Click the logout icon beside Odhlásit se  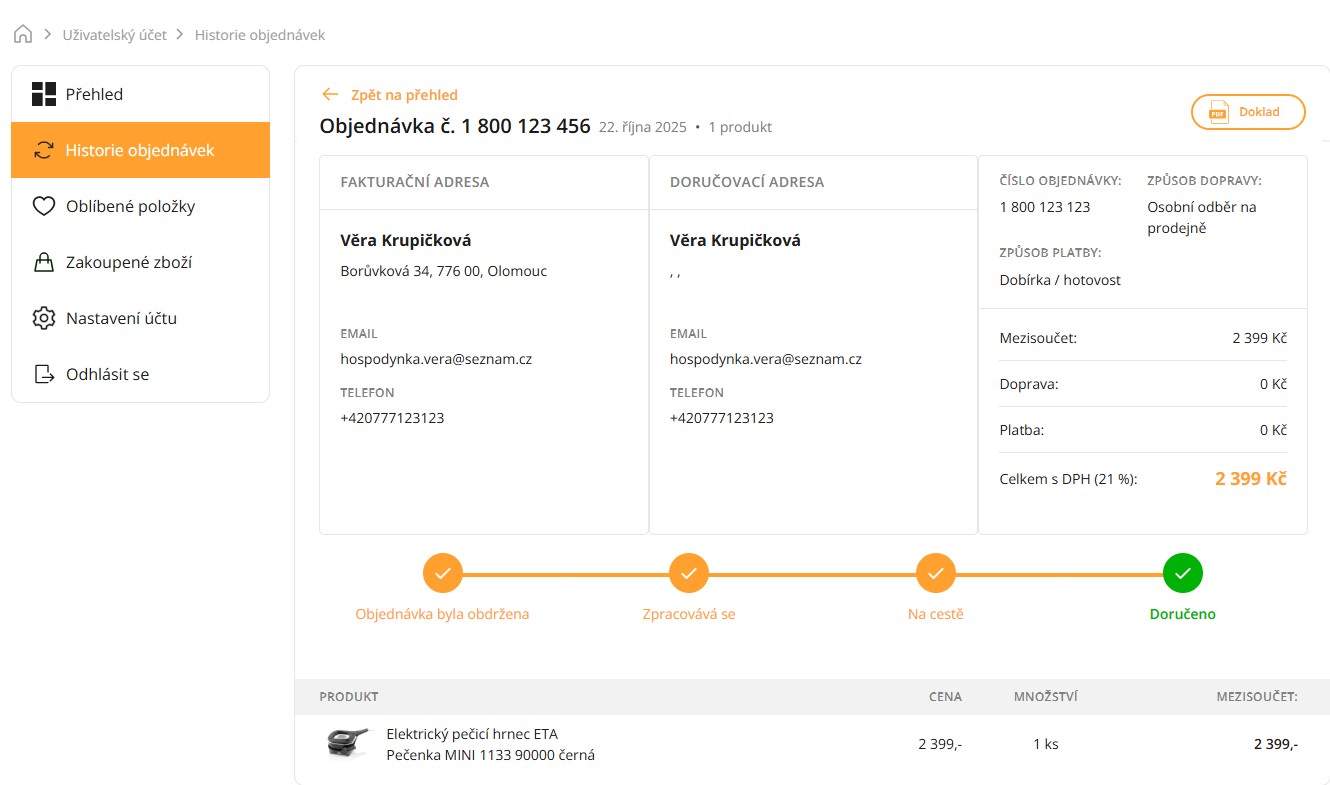pos(43,374)
